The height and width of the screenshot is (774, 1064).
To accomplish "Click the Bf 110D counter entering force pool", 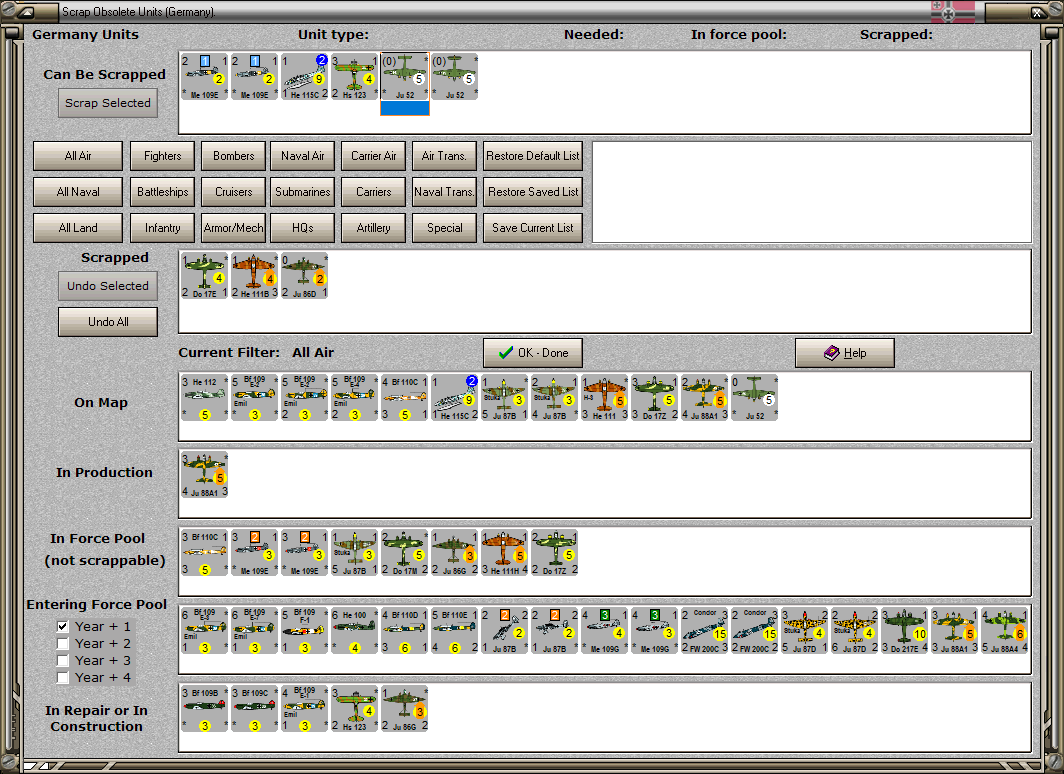I will point(405,631).
